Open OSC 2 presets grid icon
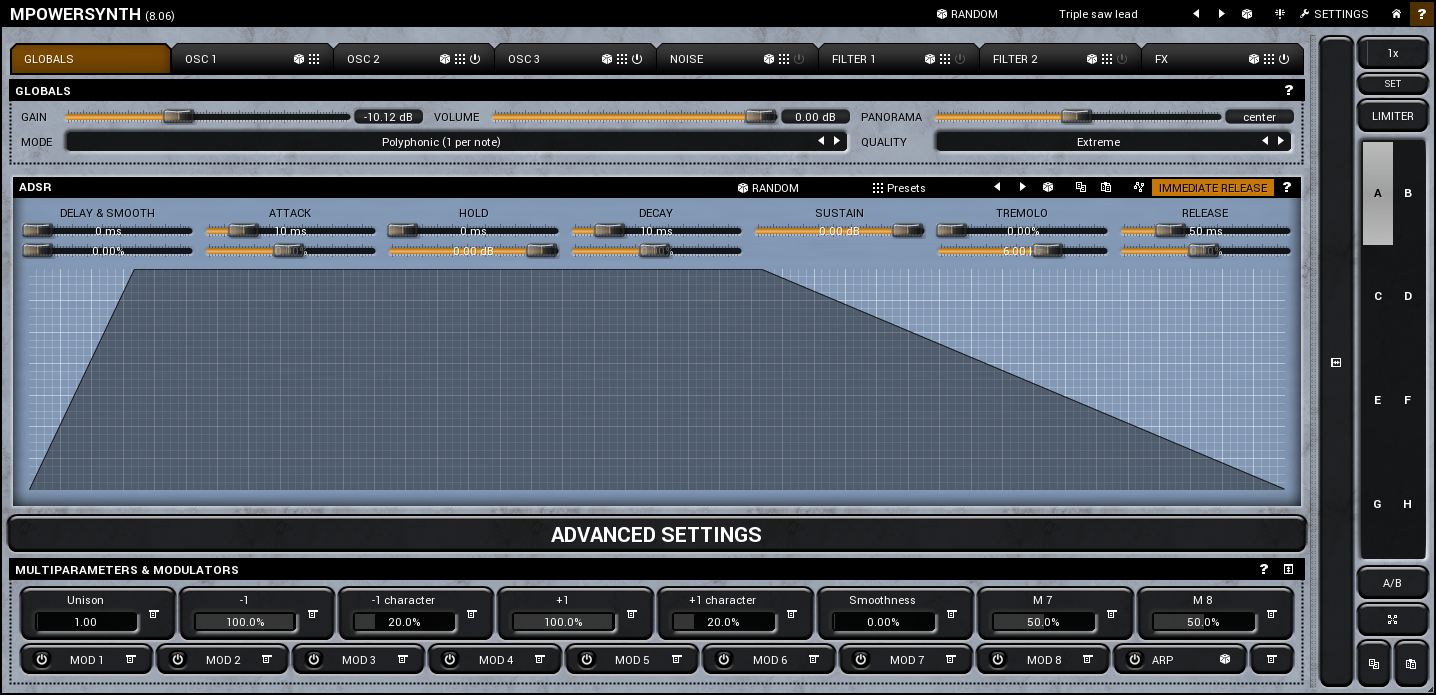 tap(460, 59)
